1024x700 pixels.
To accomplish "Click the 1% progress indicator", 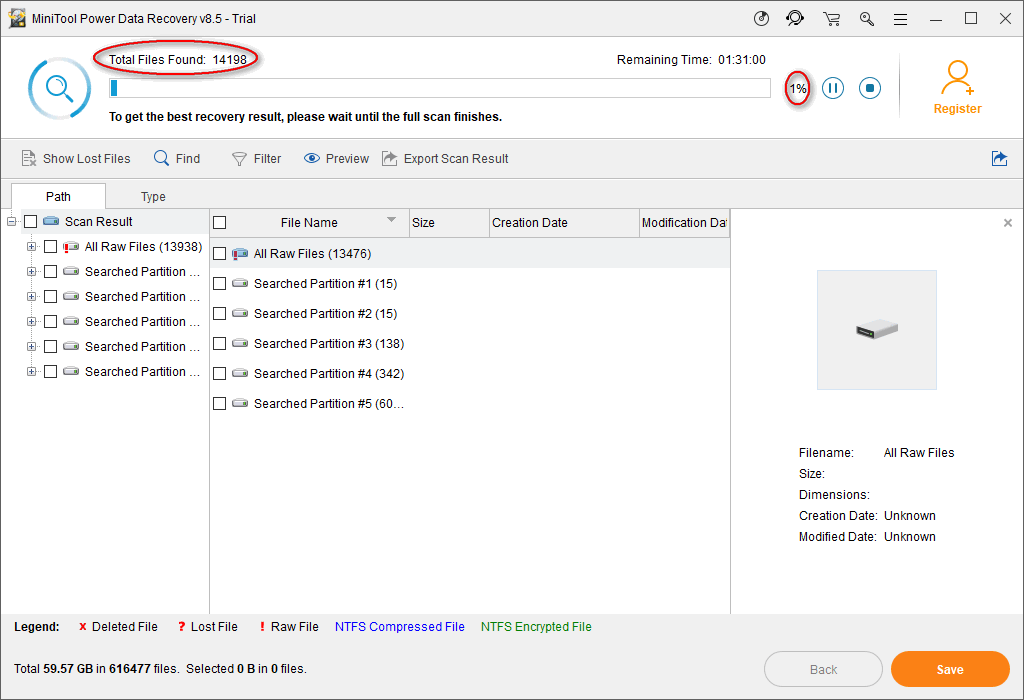I will (797, 89).
